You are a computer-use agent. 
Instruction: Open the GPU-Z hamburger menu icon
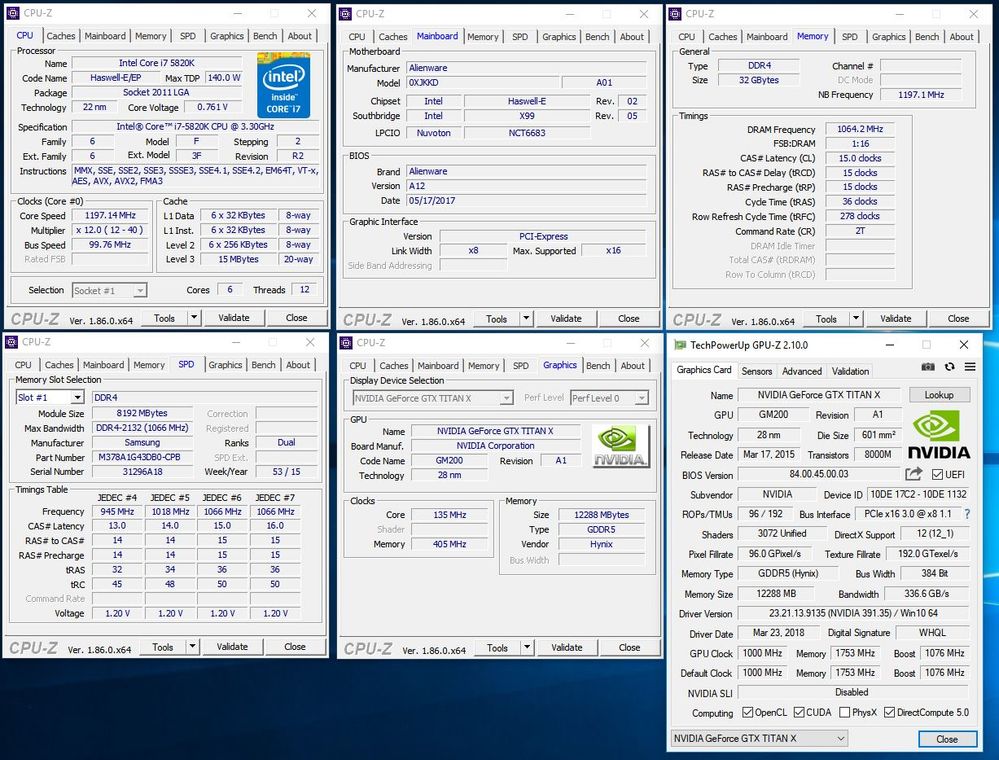[x=970, y=367]
